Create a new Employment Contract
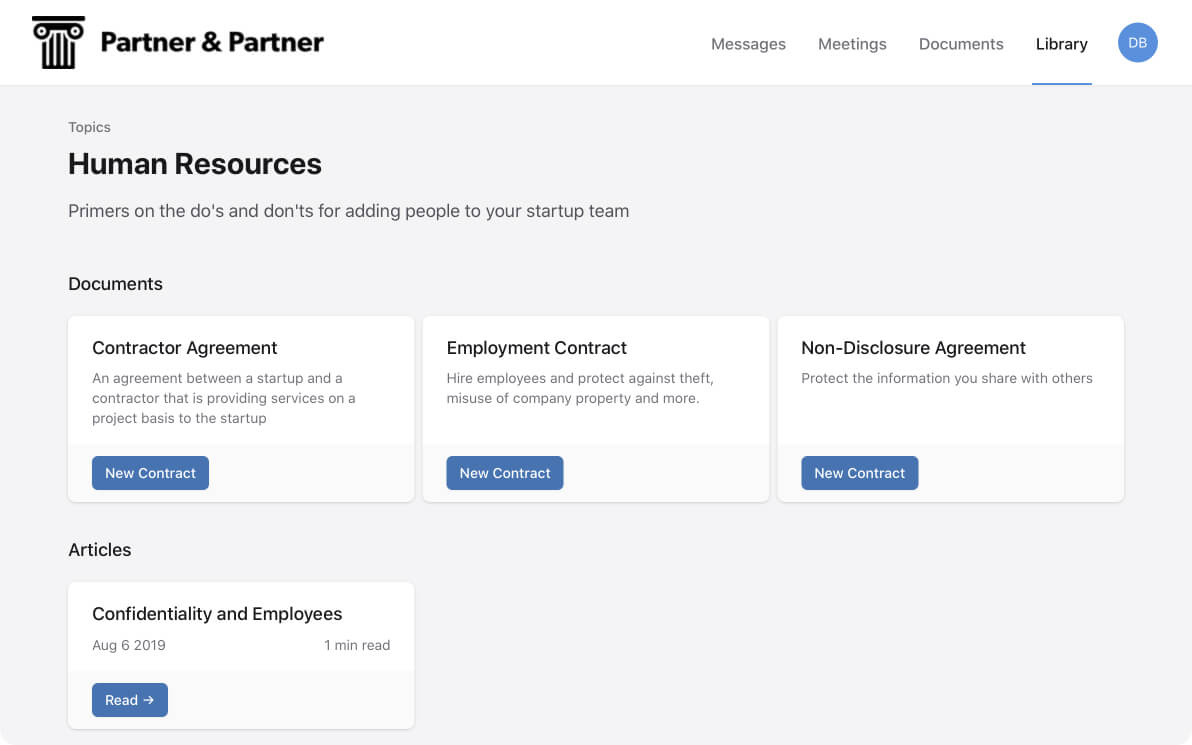Image resolution: width=1192 pixels, height=745 pixels. [505, 472]
